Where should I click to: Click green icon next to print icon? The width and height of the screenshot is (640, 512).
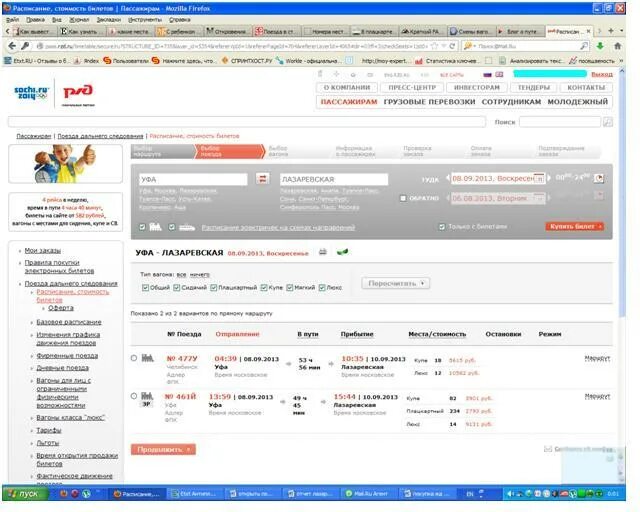click(x=342, y=252)
